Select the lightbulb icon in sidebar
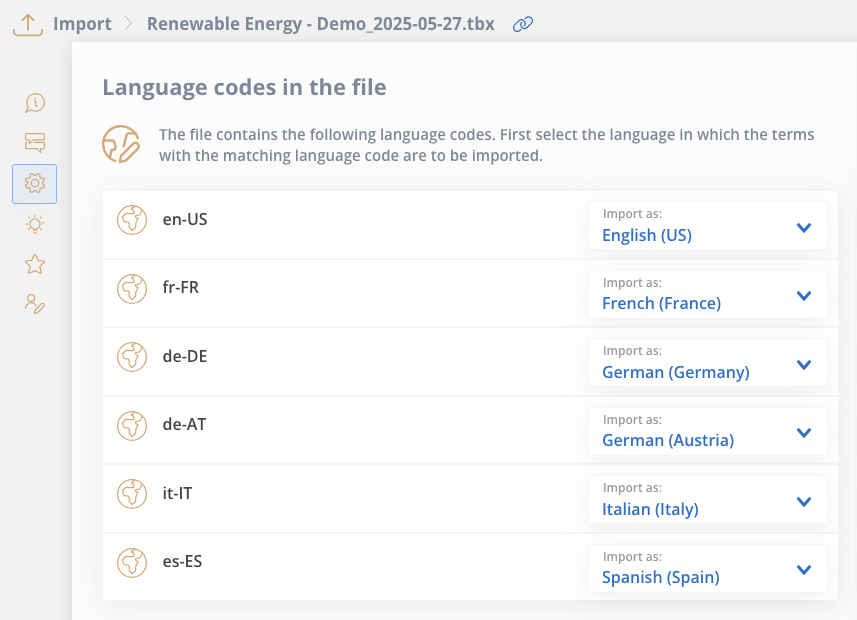Viewport: 857px width, 620px height. [x=34, y=224]
